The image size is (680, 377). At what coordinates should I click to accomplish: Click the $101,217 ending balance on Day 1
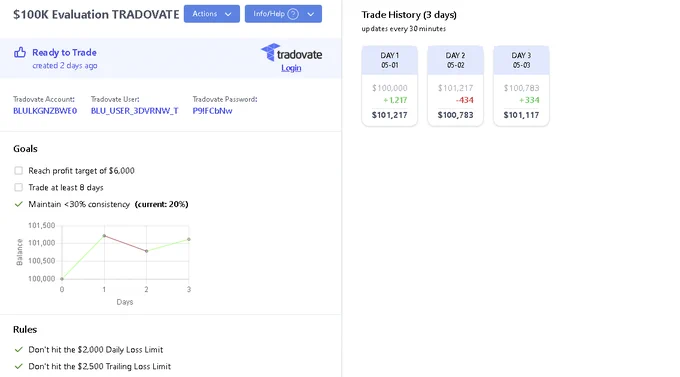[x=389, y=115]
